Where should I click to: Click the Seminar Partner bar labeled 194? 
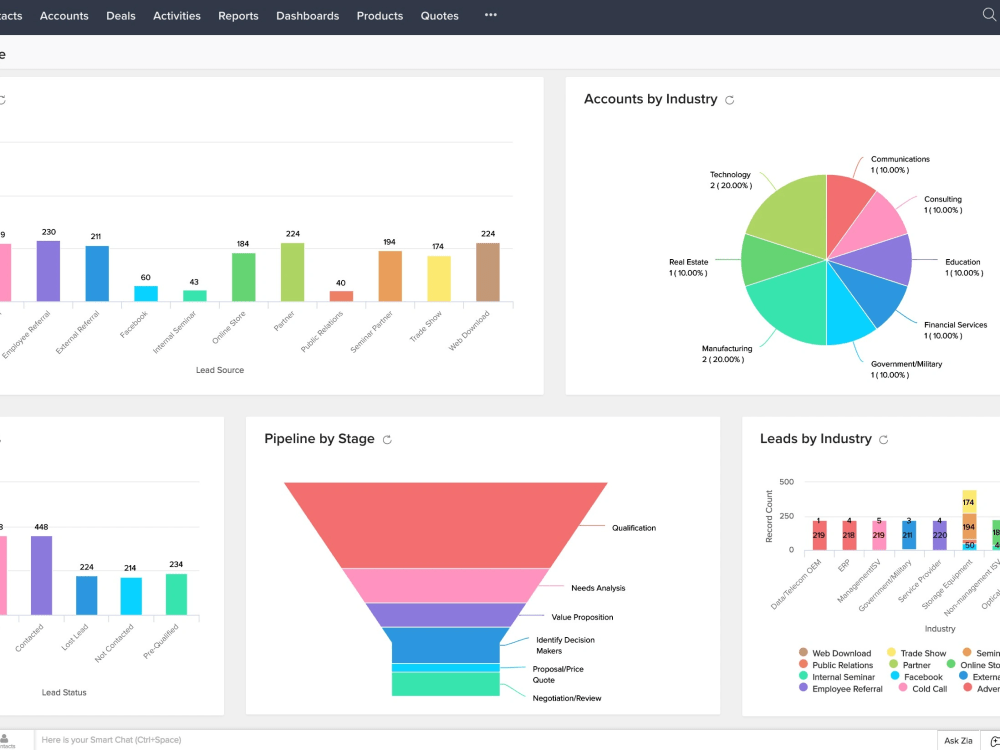coord(390,276)
